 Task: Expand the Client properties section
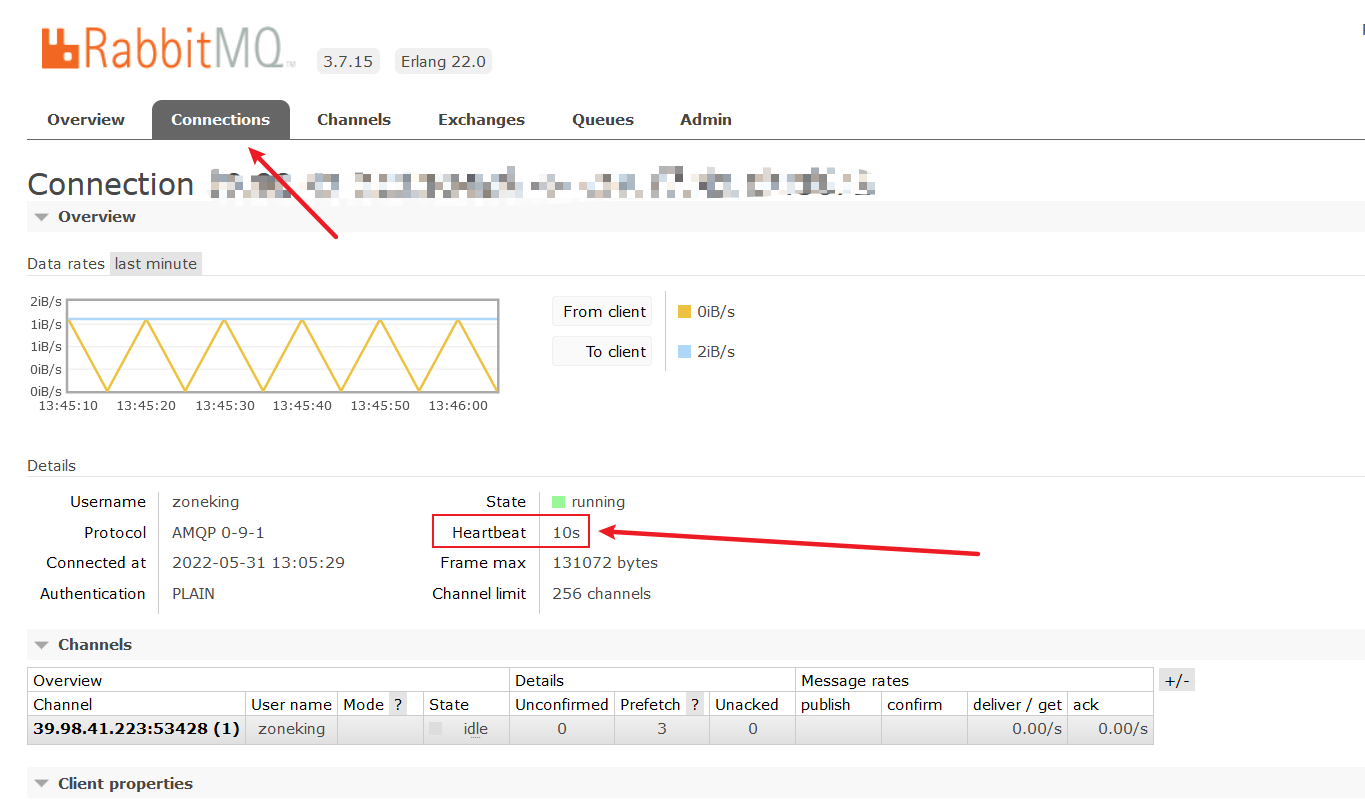[114, 784]
